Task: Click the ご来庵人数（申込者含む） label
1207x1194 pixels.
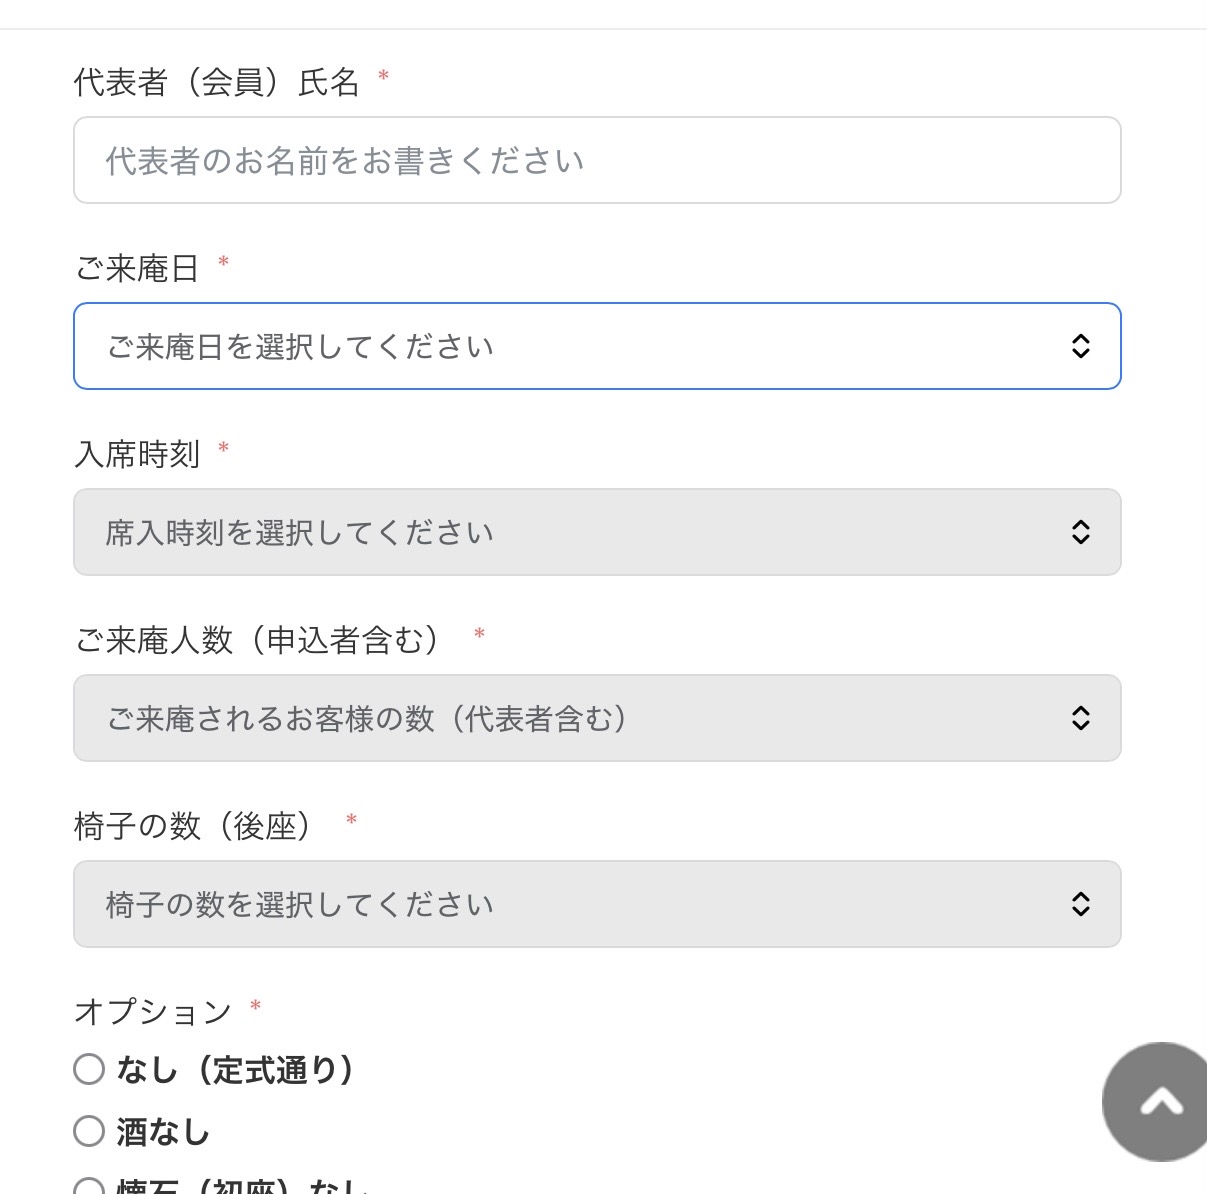Action: coord(257,640)
